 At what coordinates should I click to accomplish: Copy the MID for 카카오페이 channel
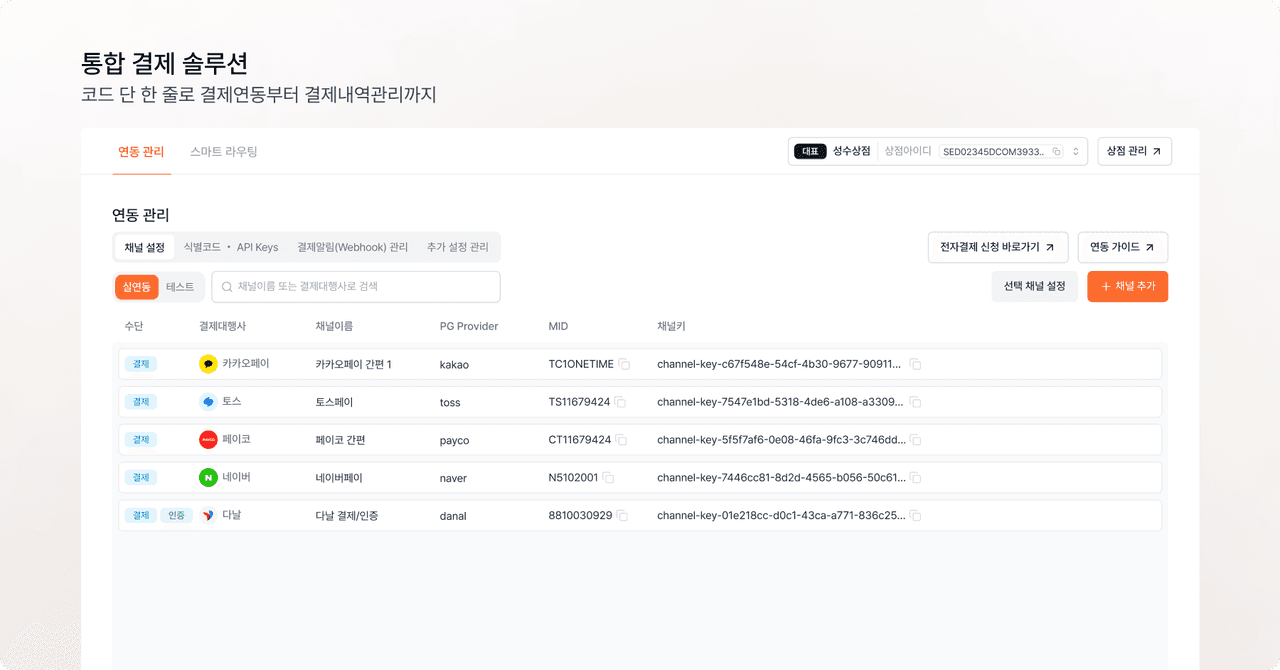click(x=624, y=364)
